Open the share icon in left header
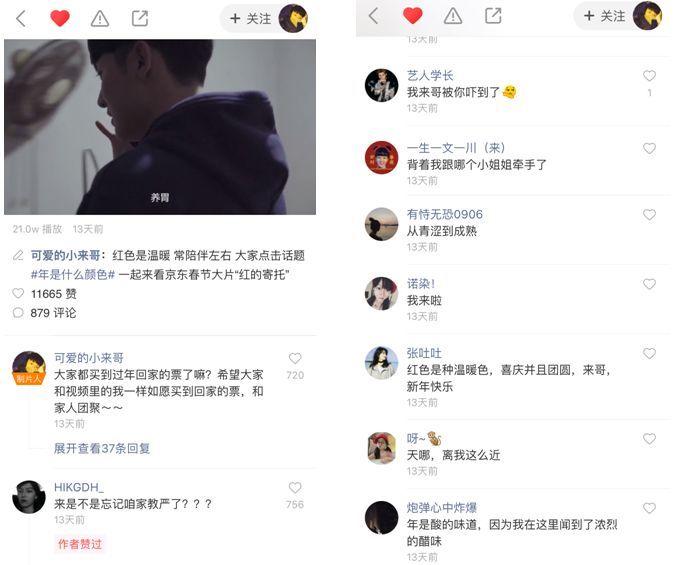Image resolution: width=693 pixels, height=565 pixels. tap(140, 18)
